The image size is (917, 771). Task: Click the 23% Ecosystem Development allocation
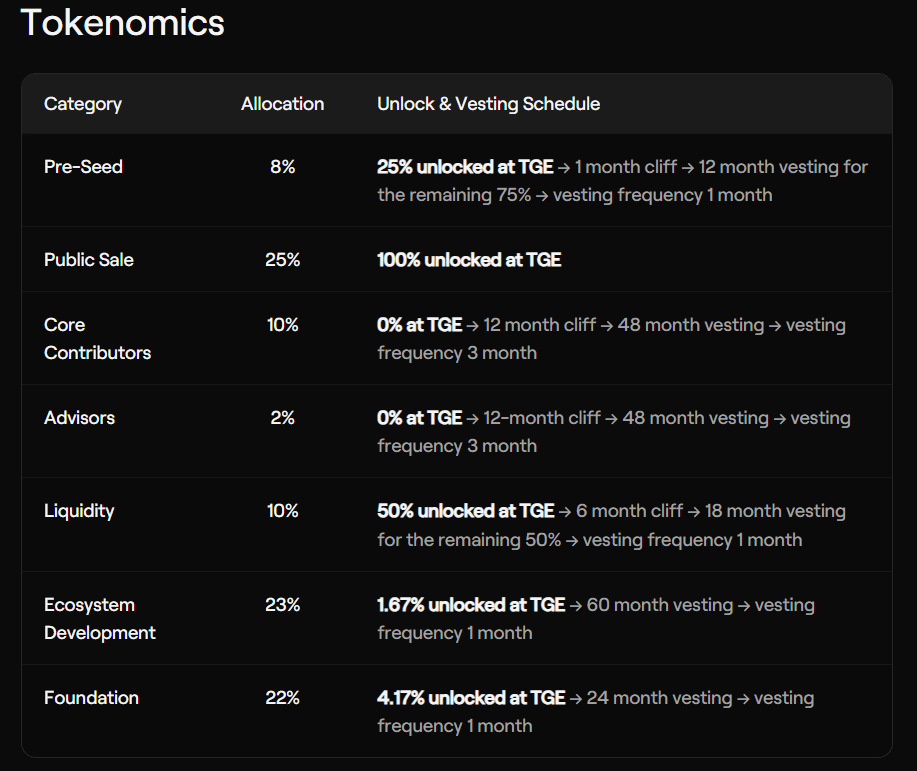pos(282,605)
